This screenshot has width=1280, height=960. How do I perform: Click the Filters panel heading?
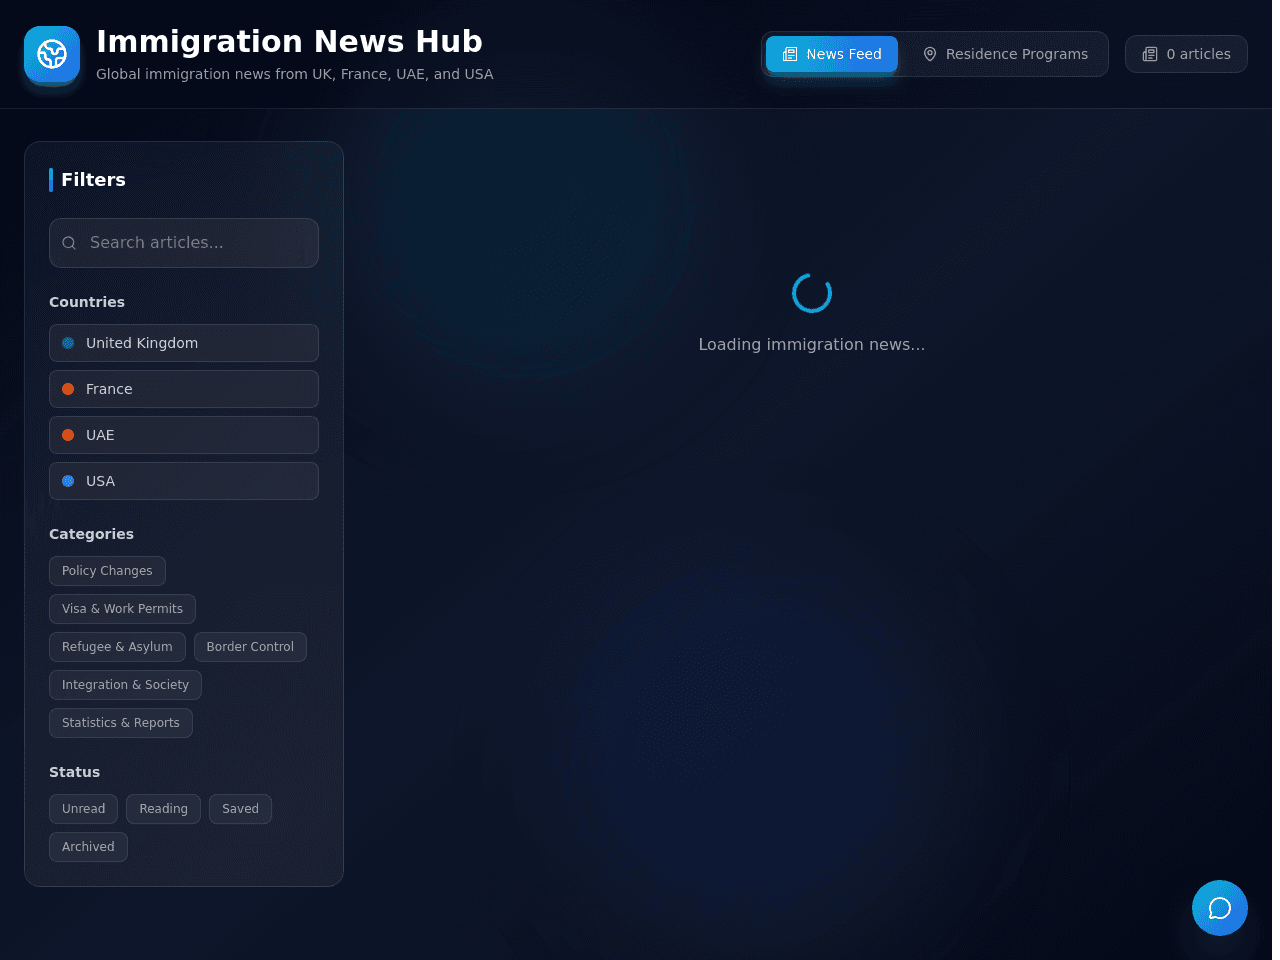(x=93, y=180)
